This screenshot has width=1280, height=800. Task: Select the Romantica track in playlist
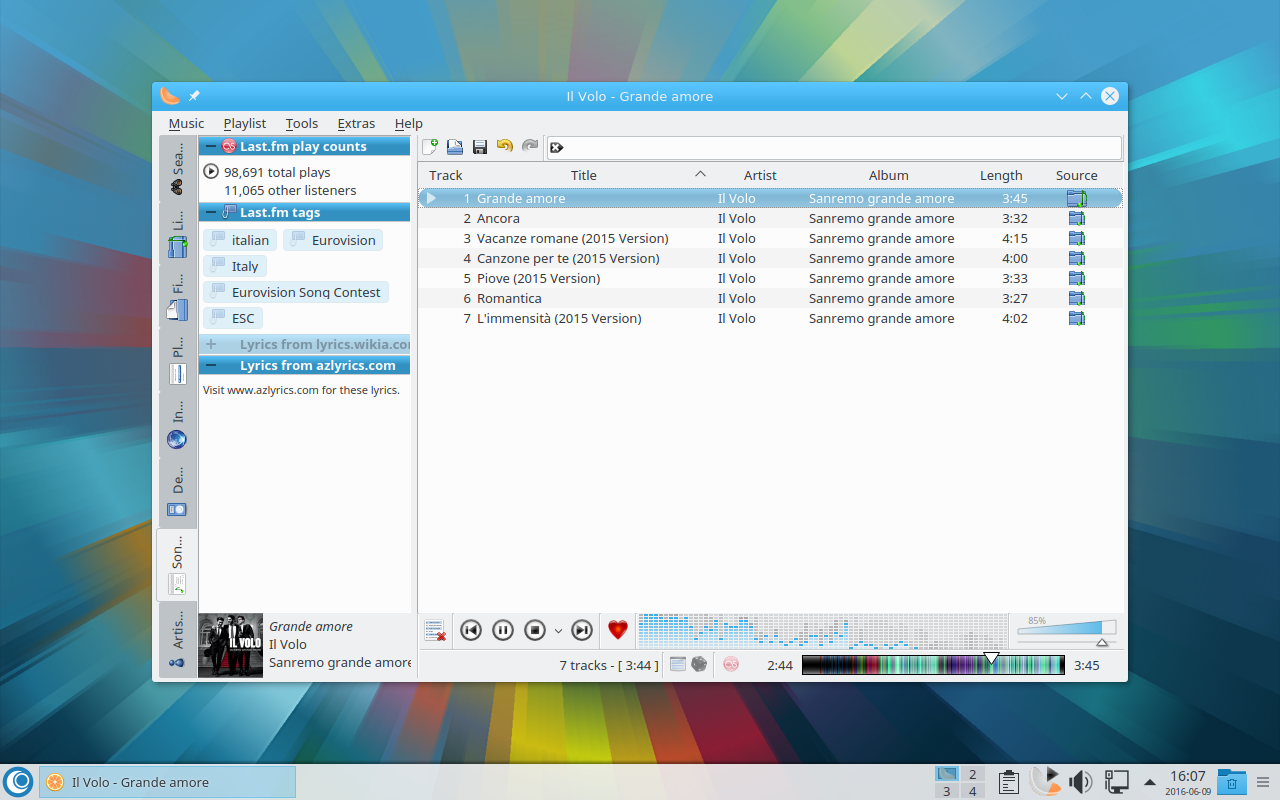click(x=509, y=298)
